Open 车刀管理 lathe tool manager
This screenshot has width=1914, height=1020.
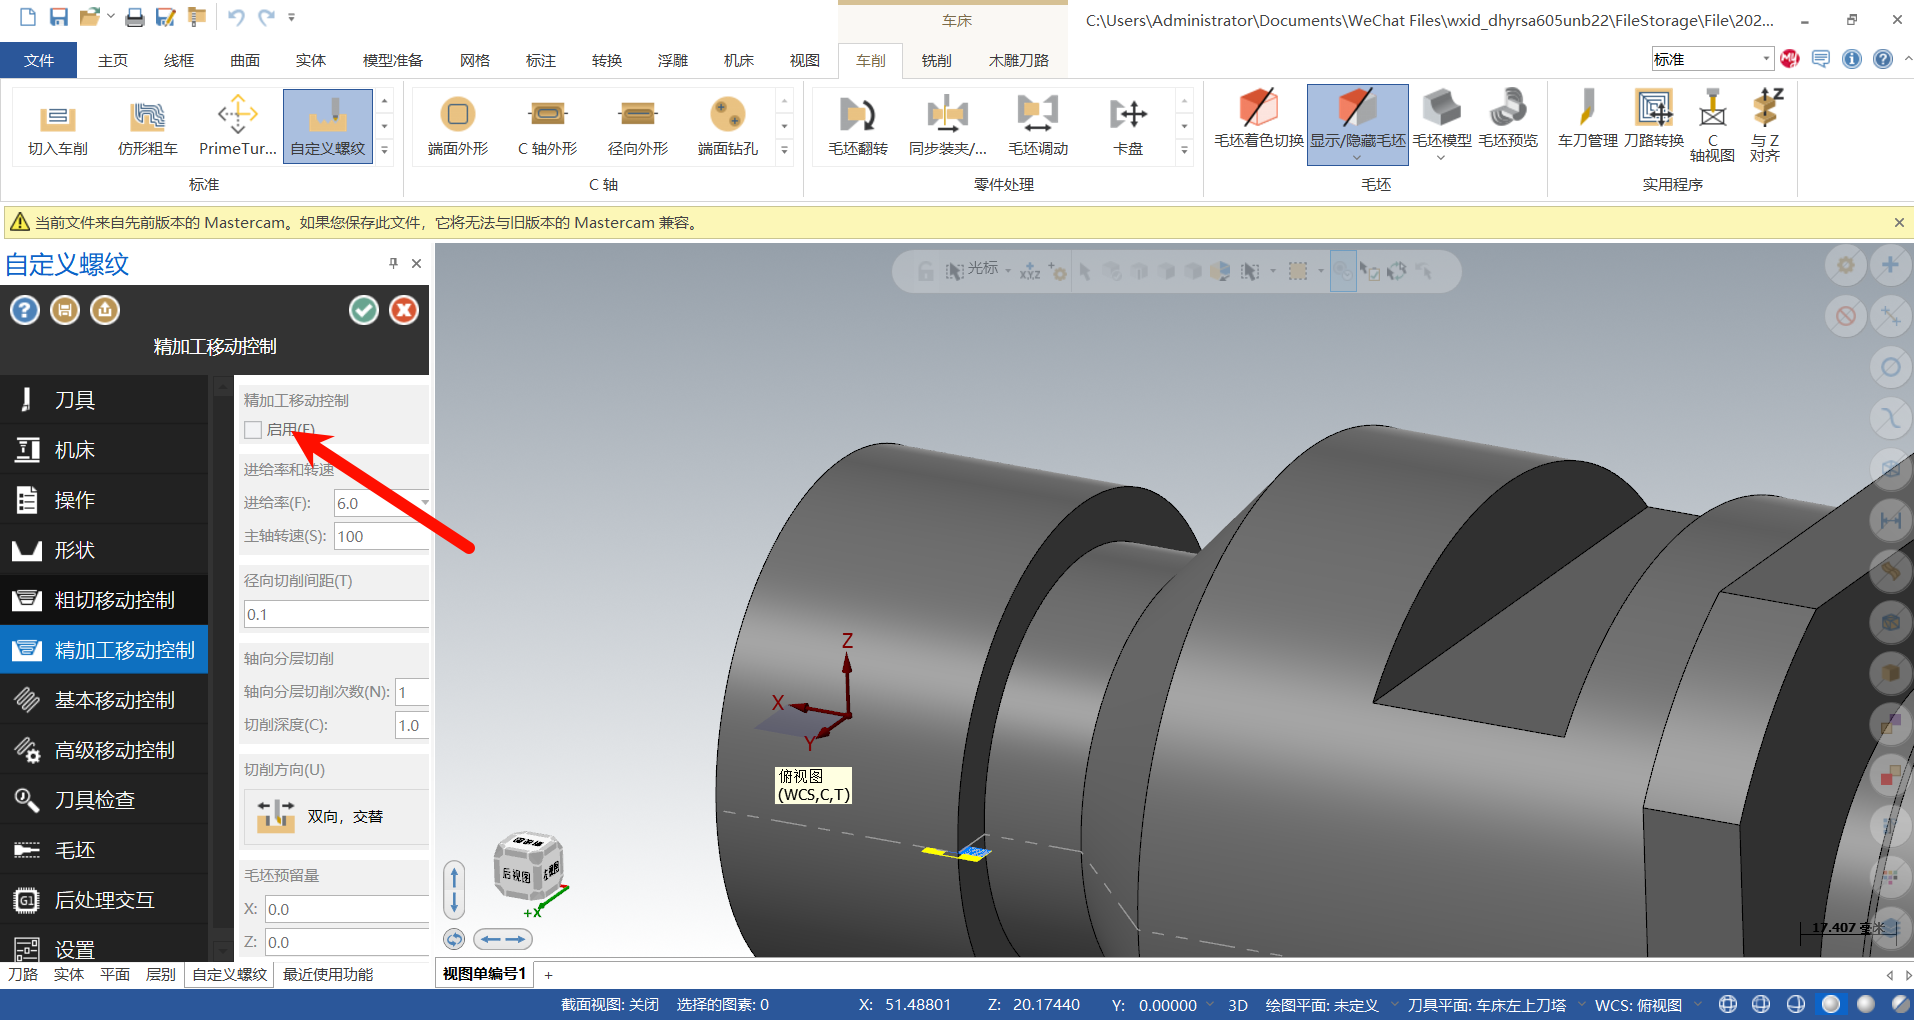(1588, 120)
